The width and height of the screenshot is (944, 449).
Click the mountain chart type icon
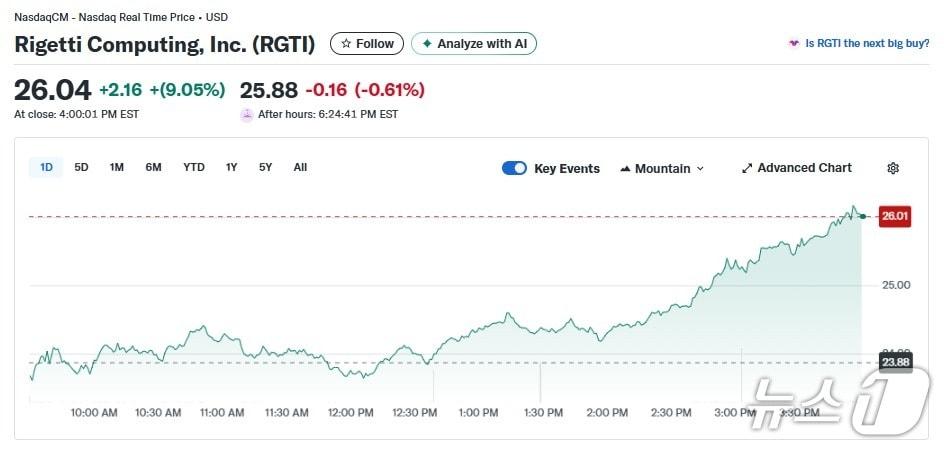click(626, 168)
